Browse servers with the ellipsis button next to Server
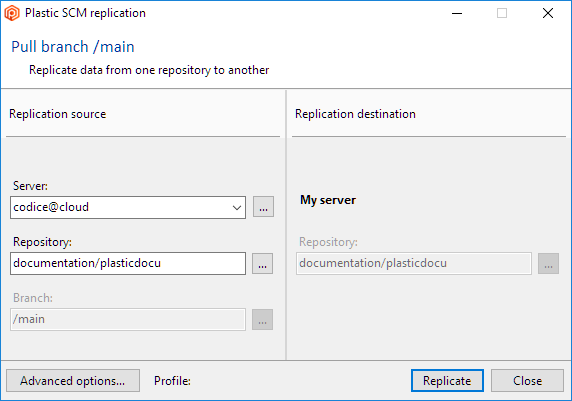 point(263,207)
